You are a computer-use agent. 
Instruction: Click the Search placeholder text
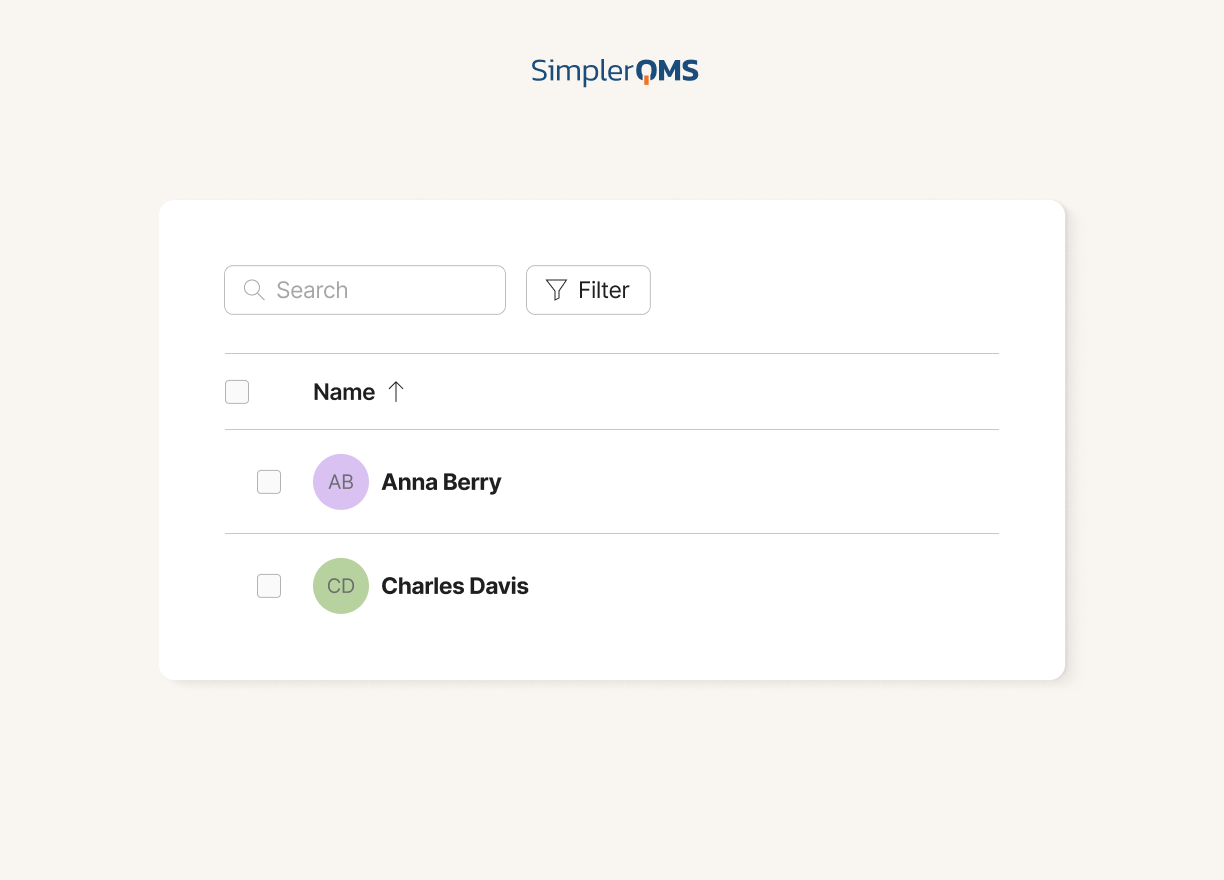(x=312, y=290)
